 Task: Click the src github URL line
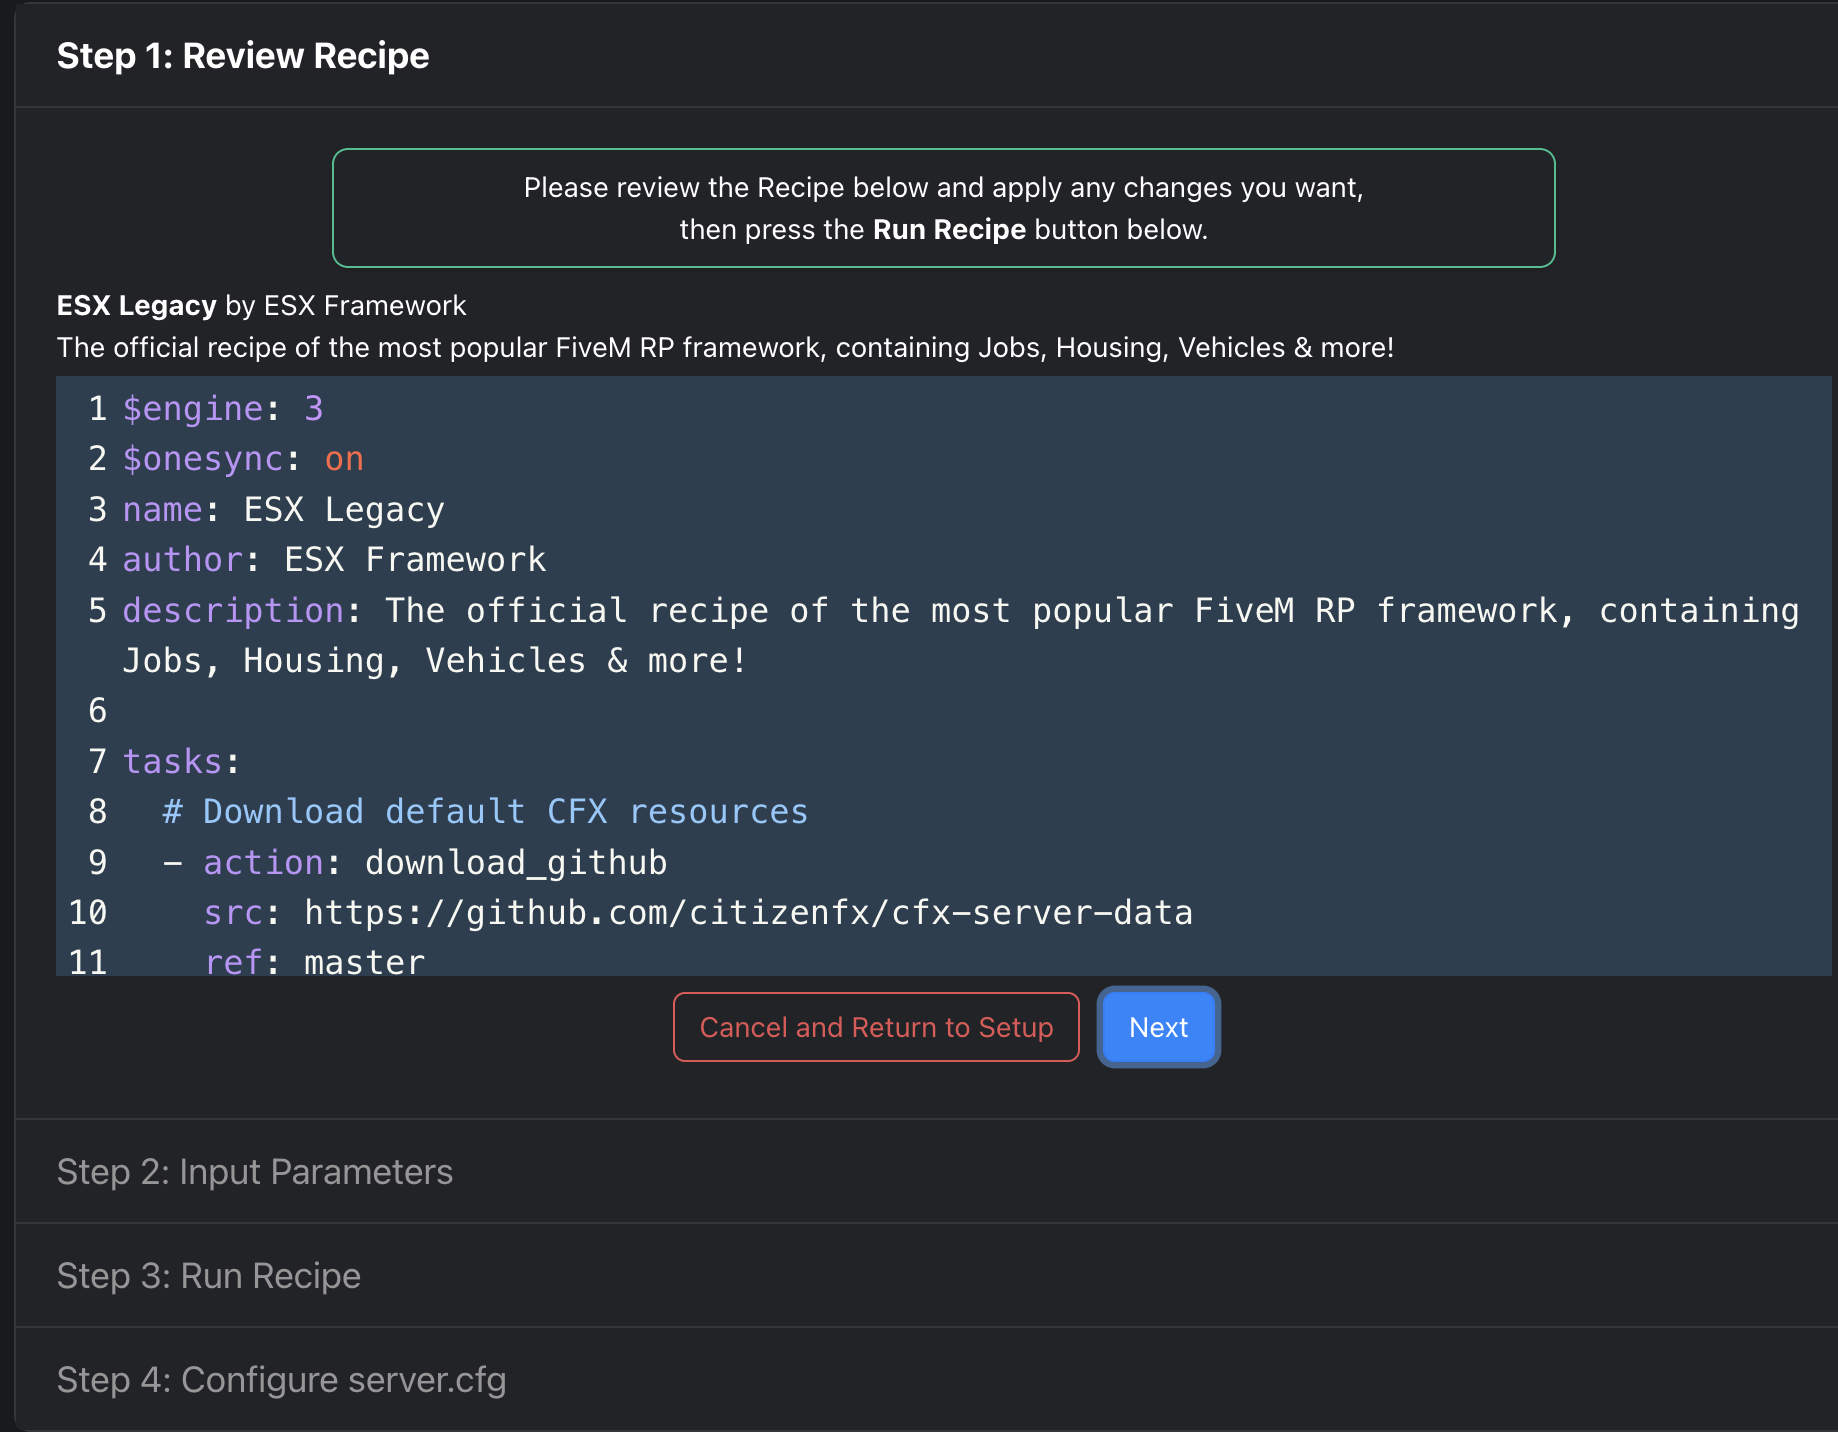point(698,912)
